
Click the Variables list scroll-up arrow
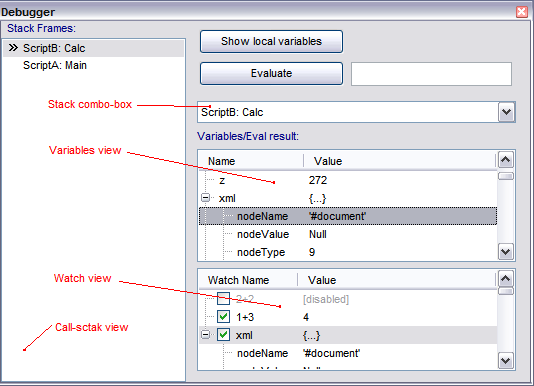(x=506, y=160)
